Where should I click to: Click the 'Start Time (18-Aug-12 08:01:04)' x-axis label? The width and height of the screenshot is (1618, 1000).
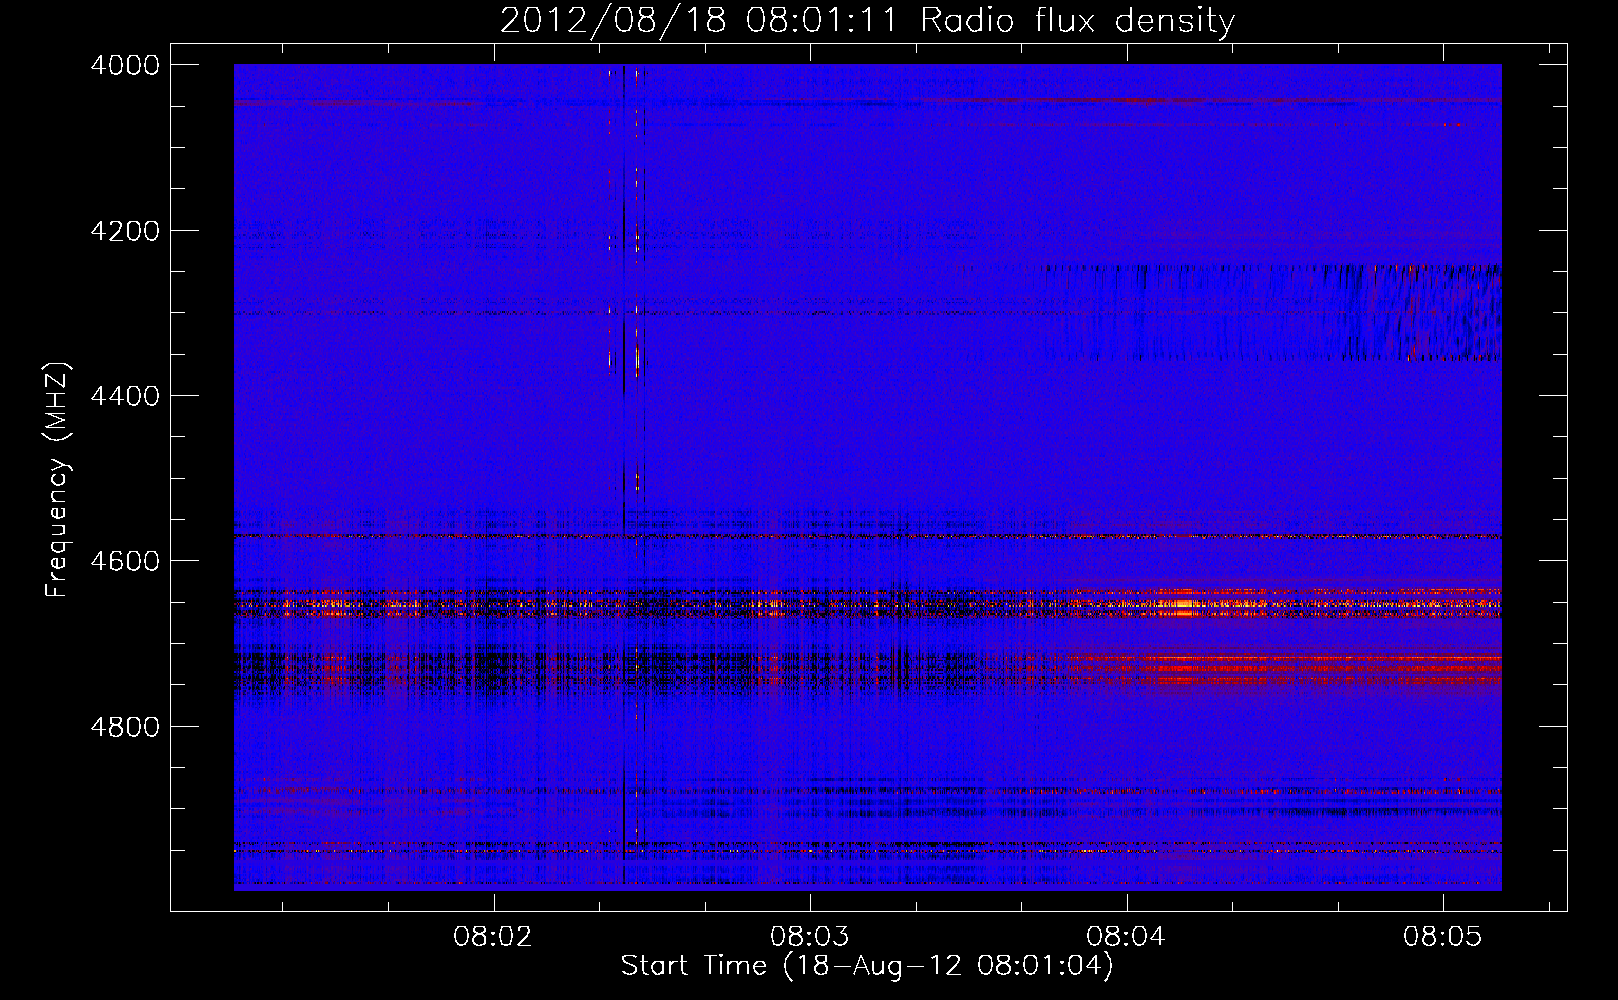[x=867, y=966]
